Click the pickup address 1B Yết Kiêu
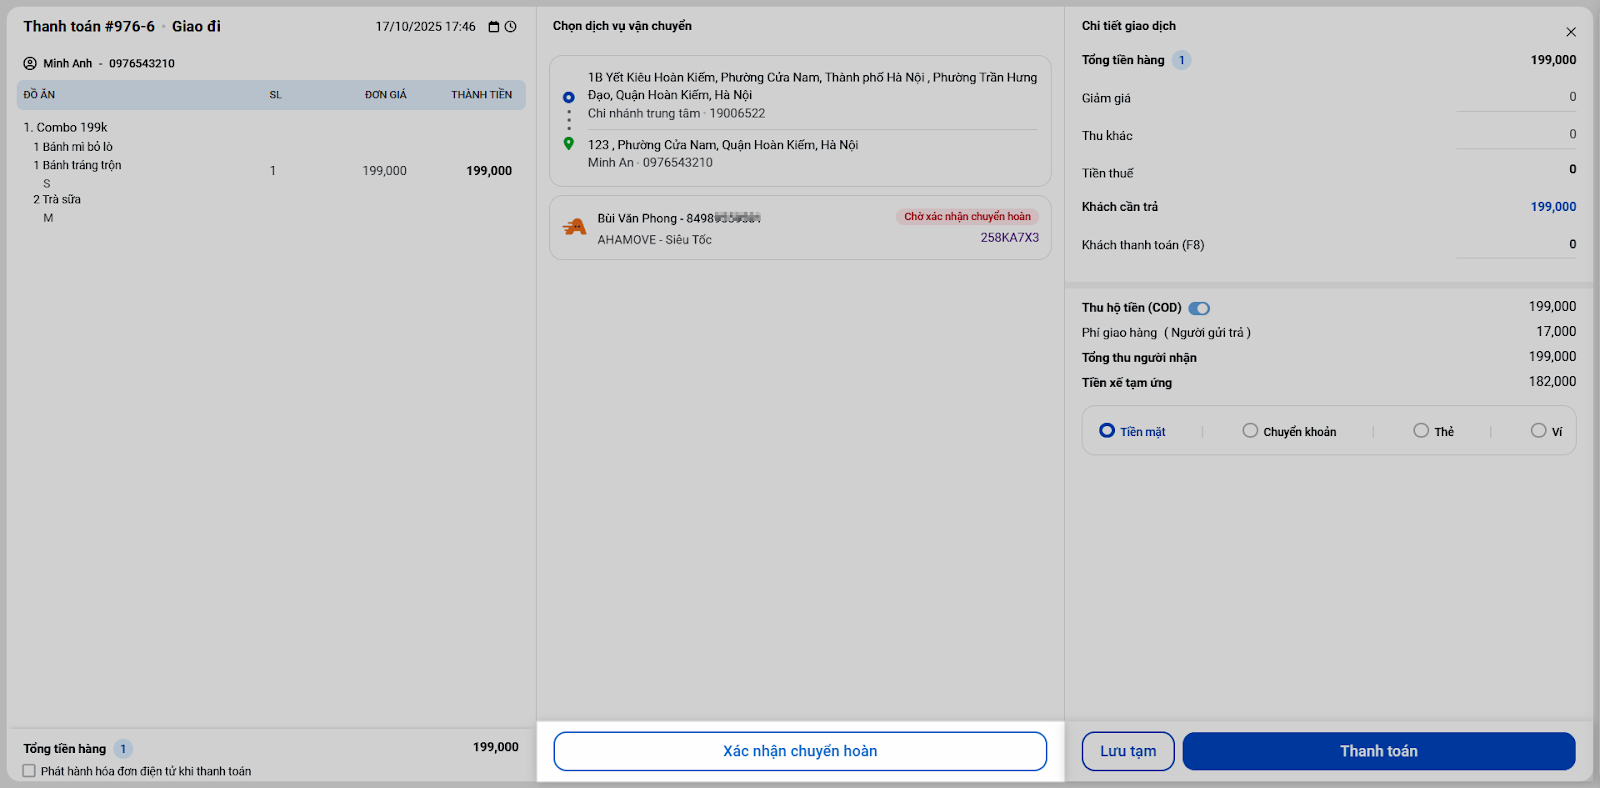1600x788 pixels. click(x=812, y=86)
